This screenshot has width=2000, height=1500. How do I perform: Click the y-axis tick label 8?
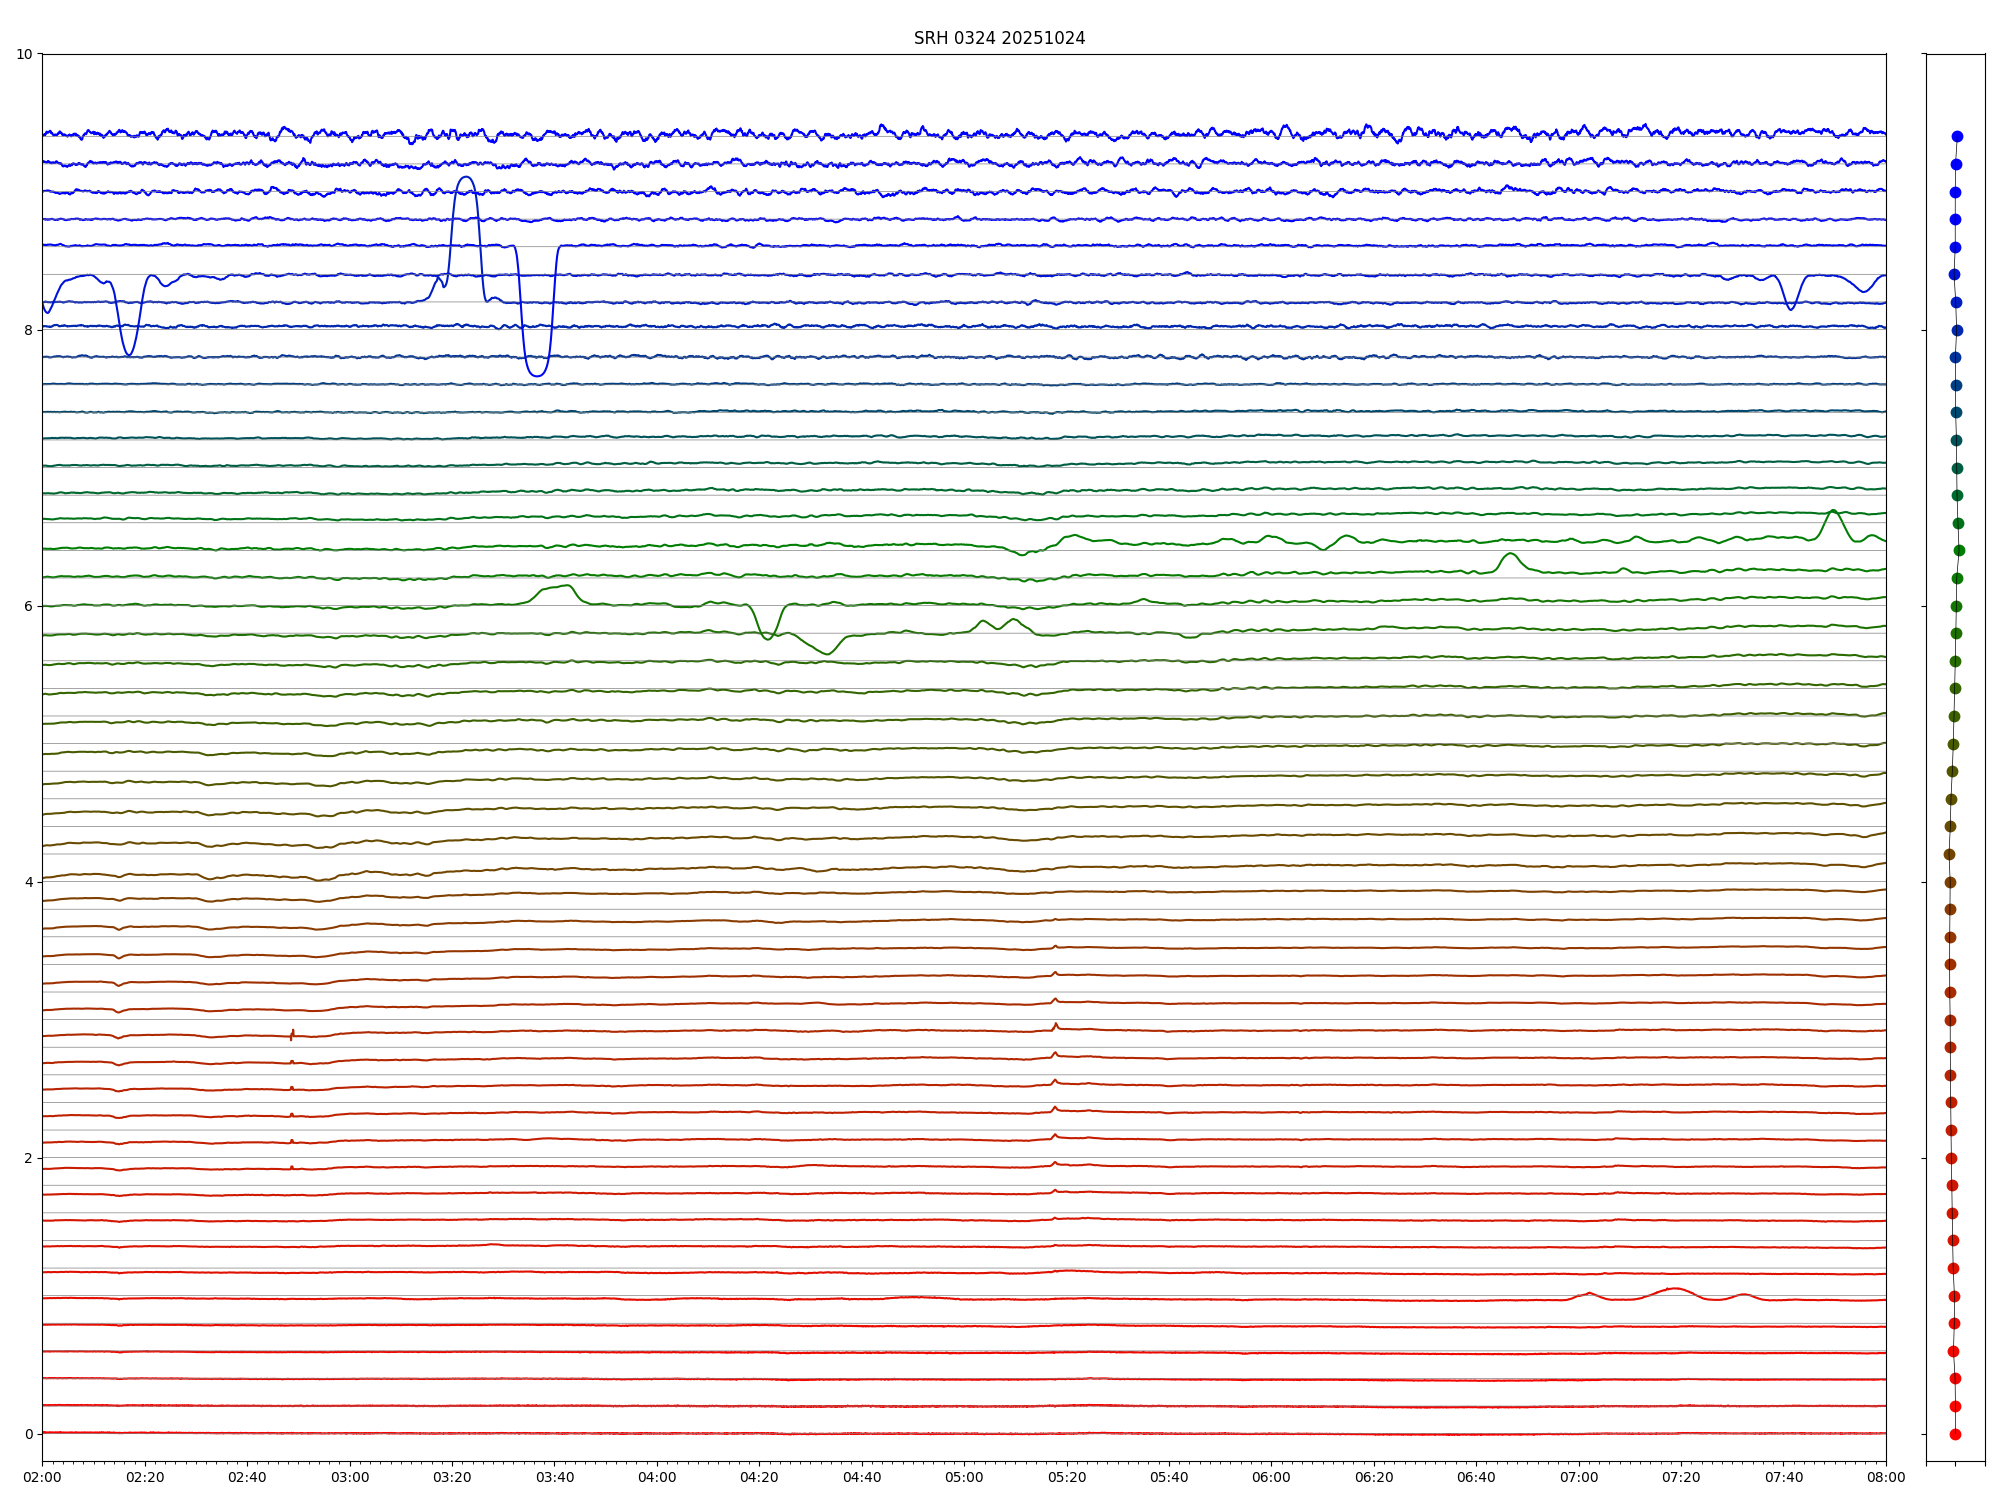coord(28,330)
